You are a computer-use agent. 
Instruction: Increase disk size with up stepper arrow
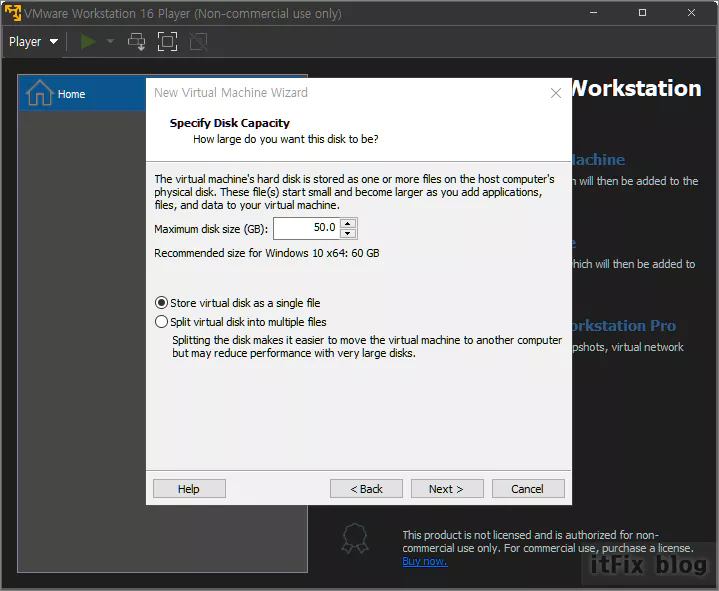click(x=348, y=223)
